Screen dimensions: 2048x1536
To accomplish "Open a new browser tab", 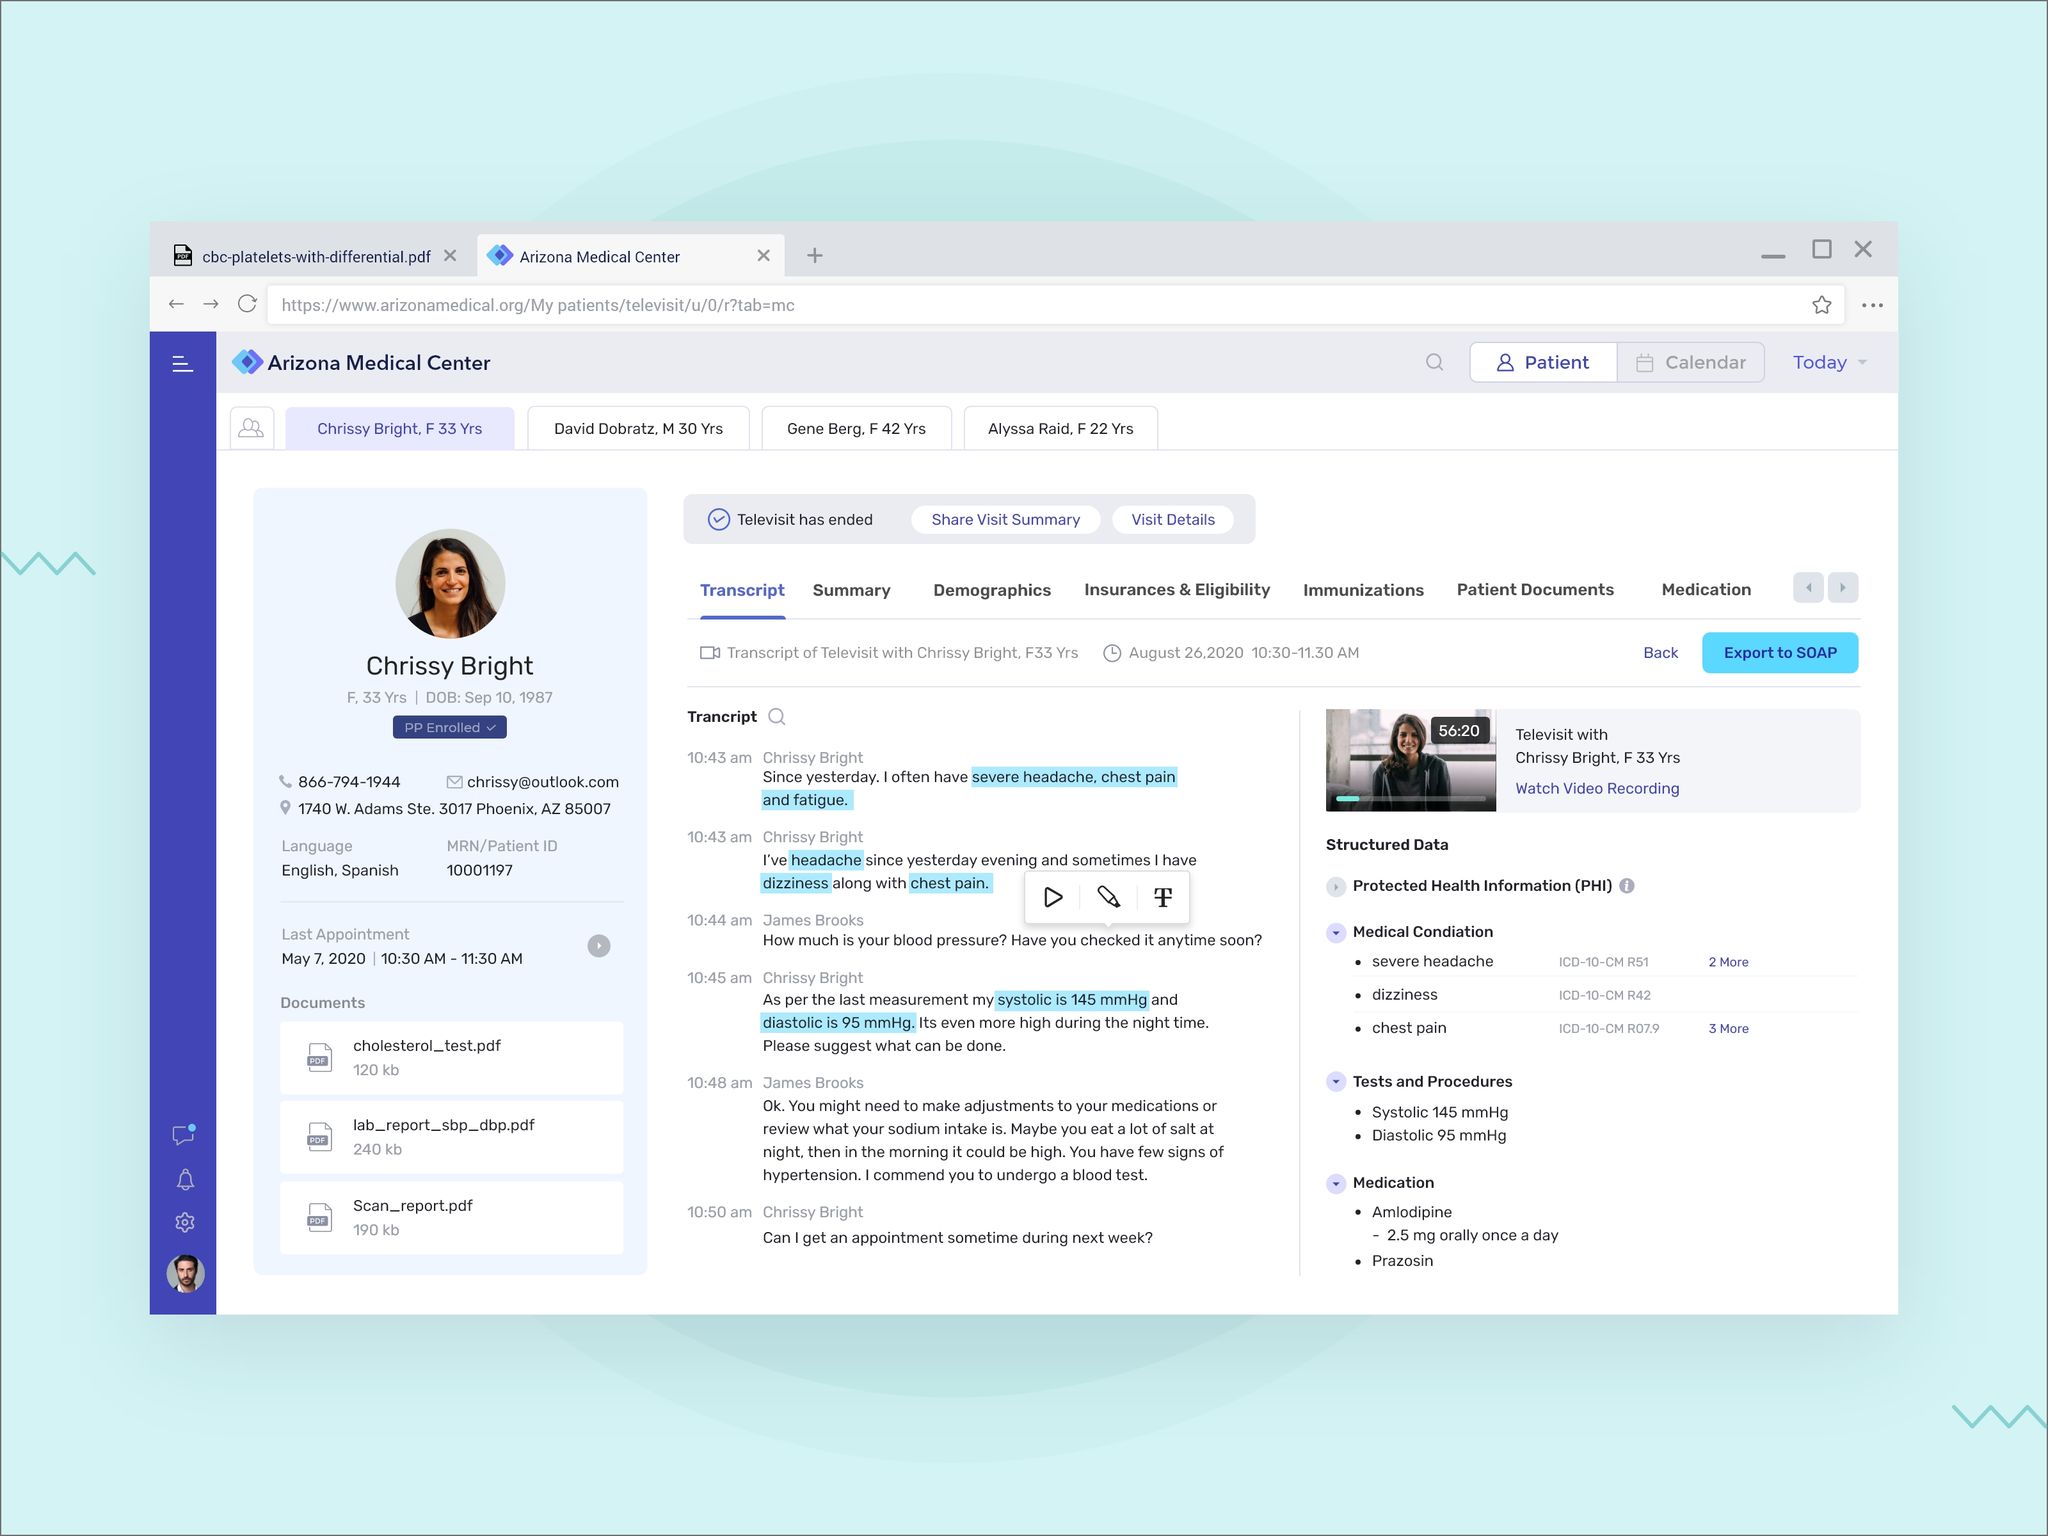I will coord(815,255).
